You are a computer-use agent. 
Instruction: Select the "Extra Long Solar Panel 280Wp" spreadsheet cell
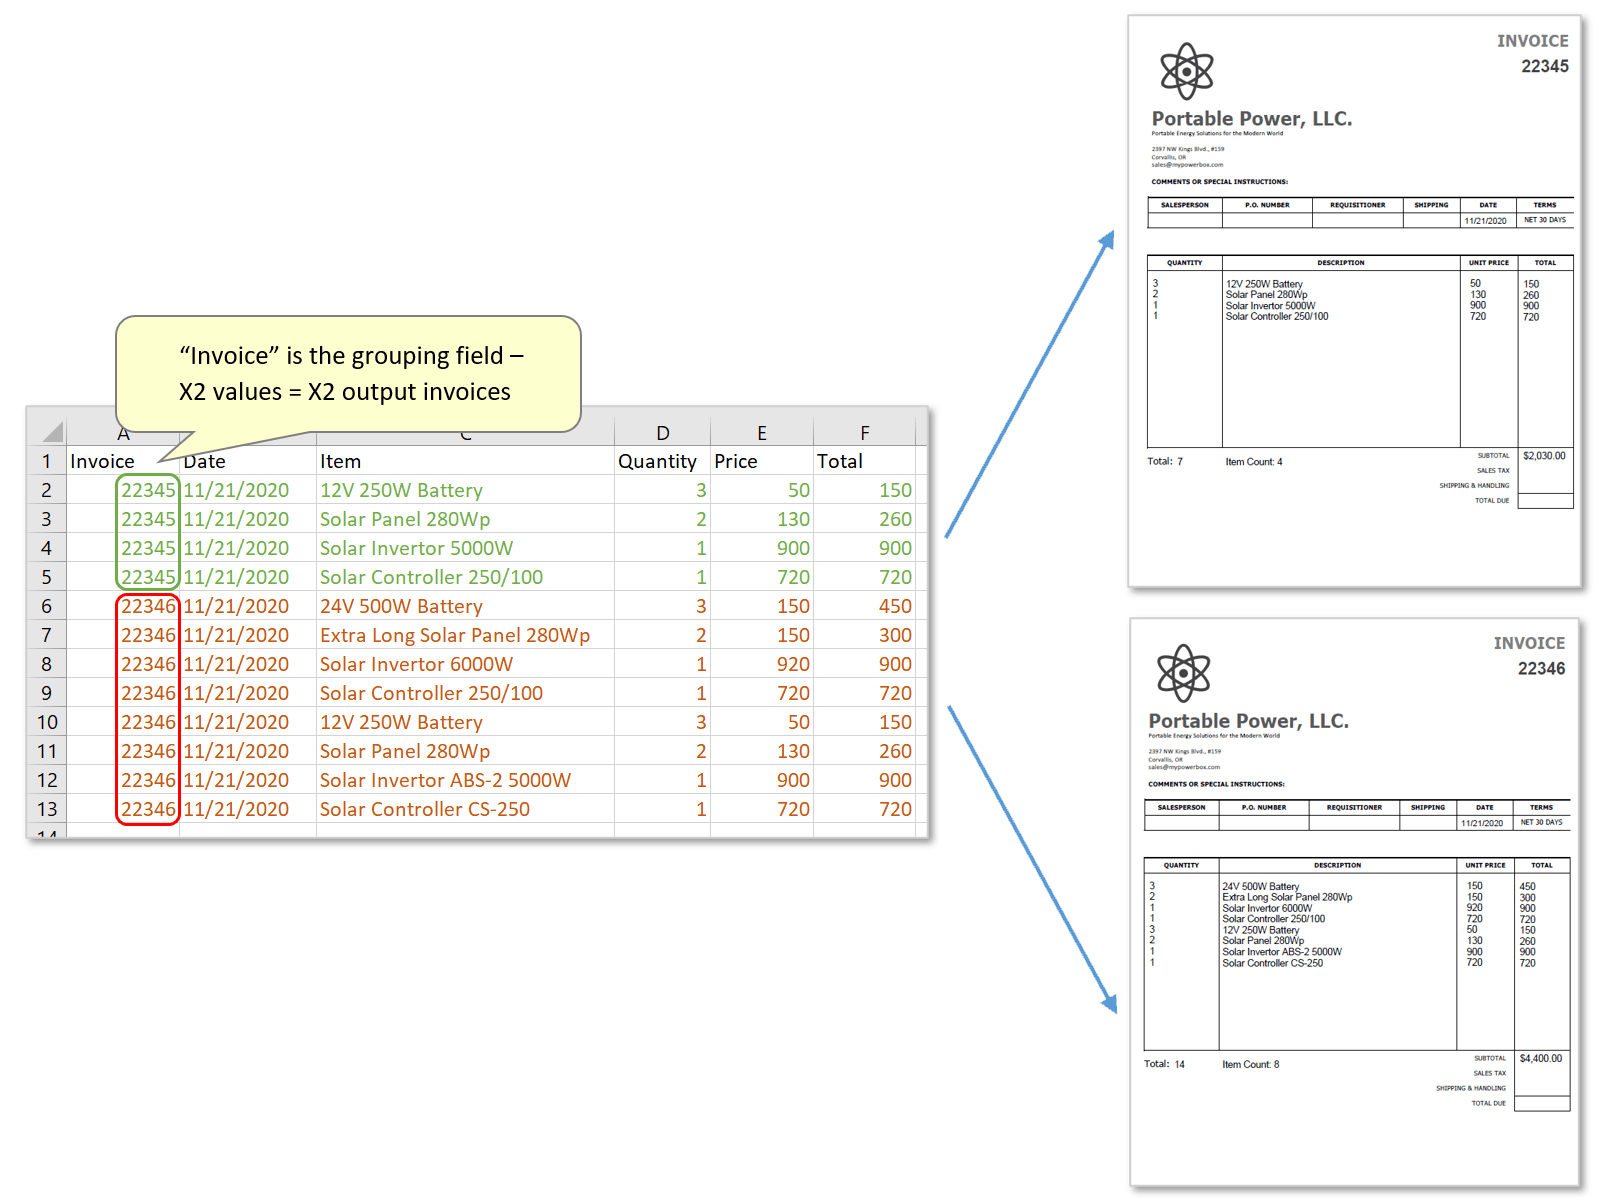(x=455, y=635)
